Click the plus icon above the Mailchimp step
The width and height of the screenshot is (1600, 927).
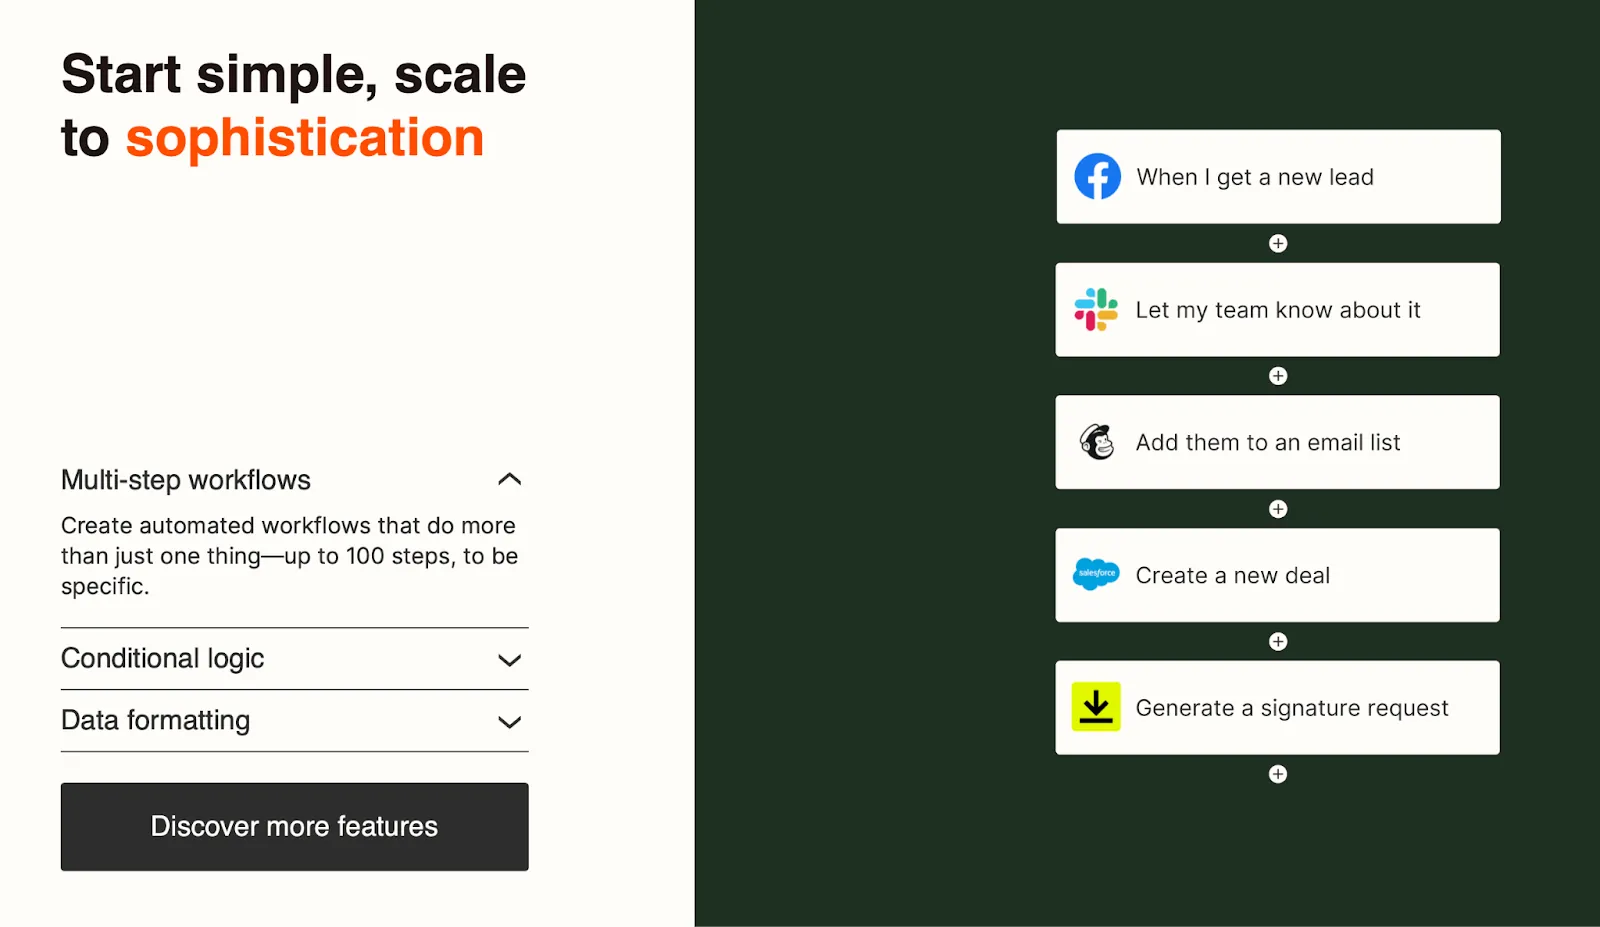pos(1277,376)
